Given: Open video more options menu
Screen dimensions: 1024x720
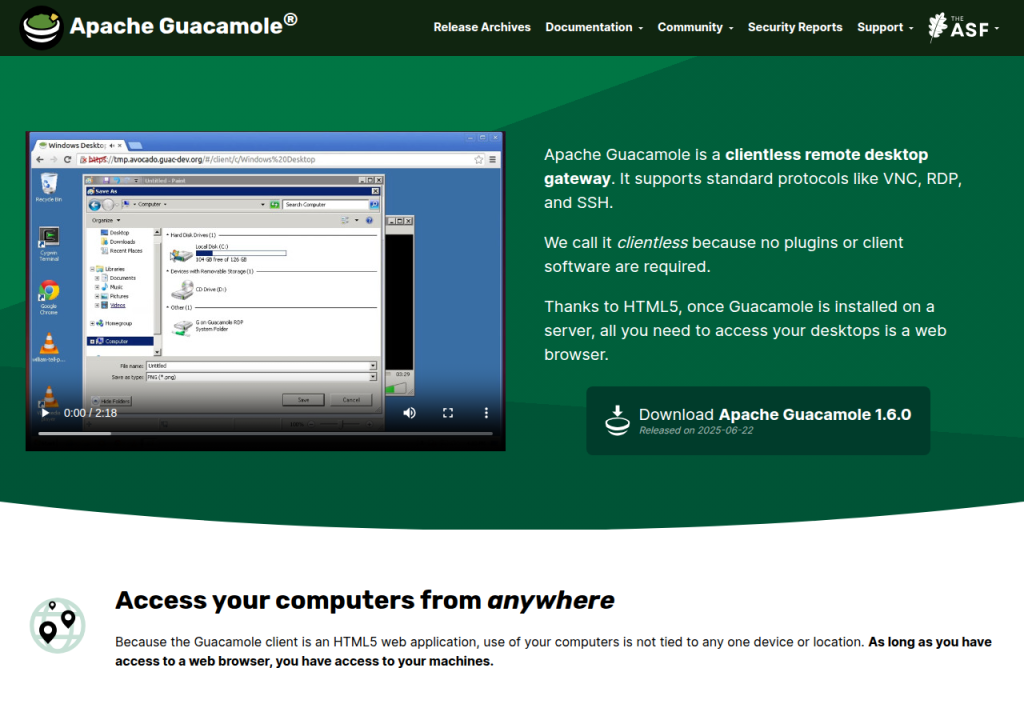Looking at the screenshot, I should (x=486, y=413).
